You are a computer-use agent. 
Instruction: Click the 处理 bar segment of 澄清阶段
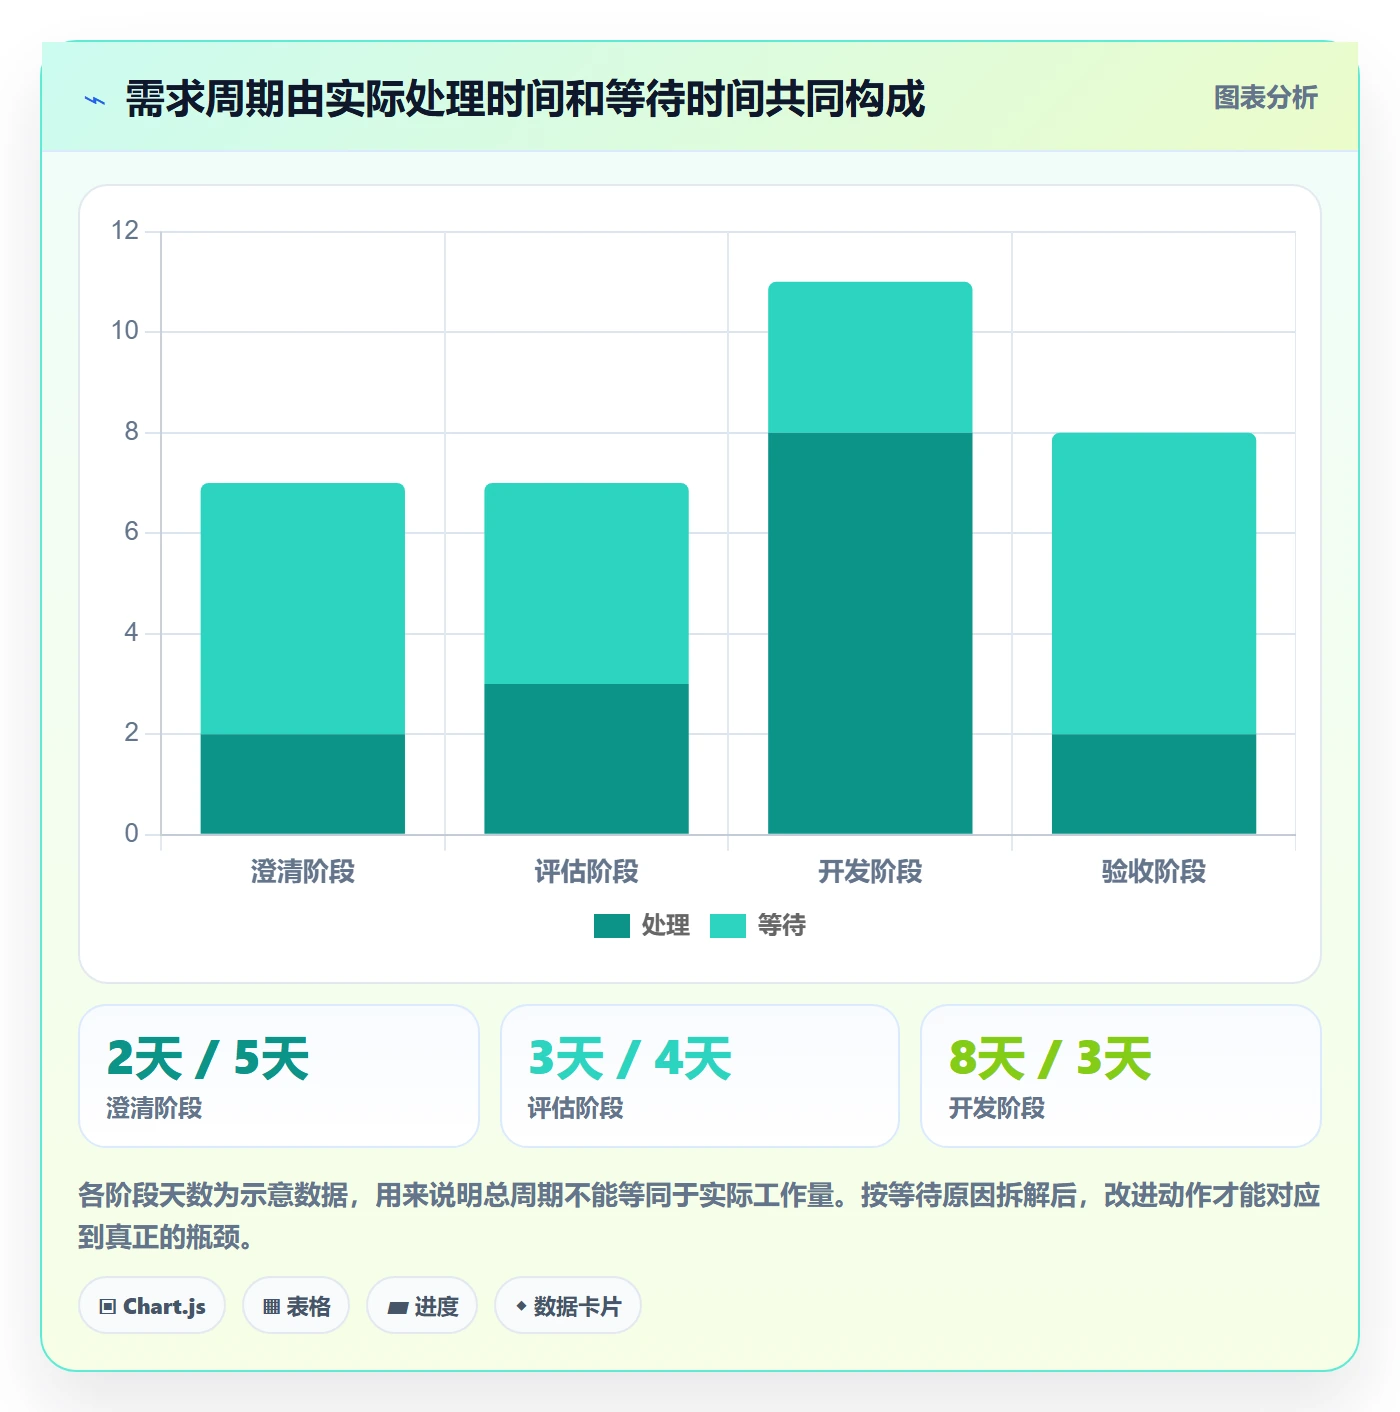coord(303,784)
